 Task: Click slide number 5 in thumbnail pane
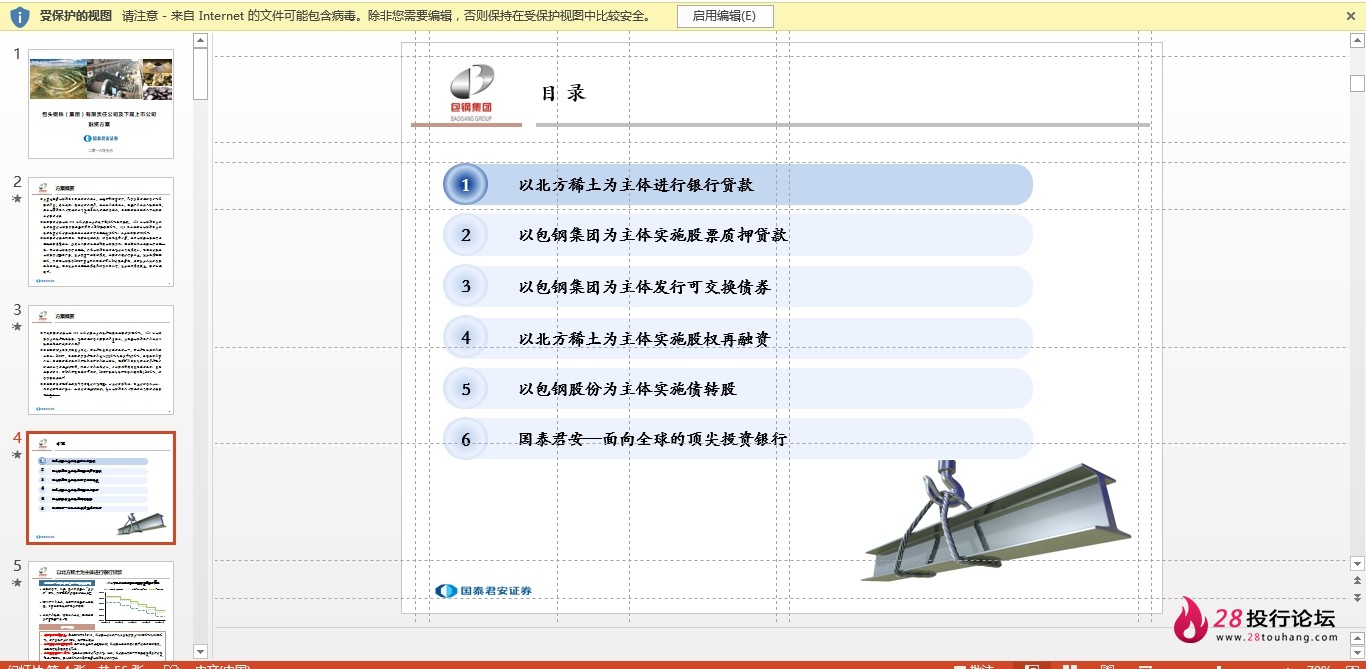click(17, 565)
